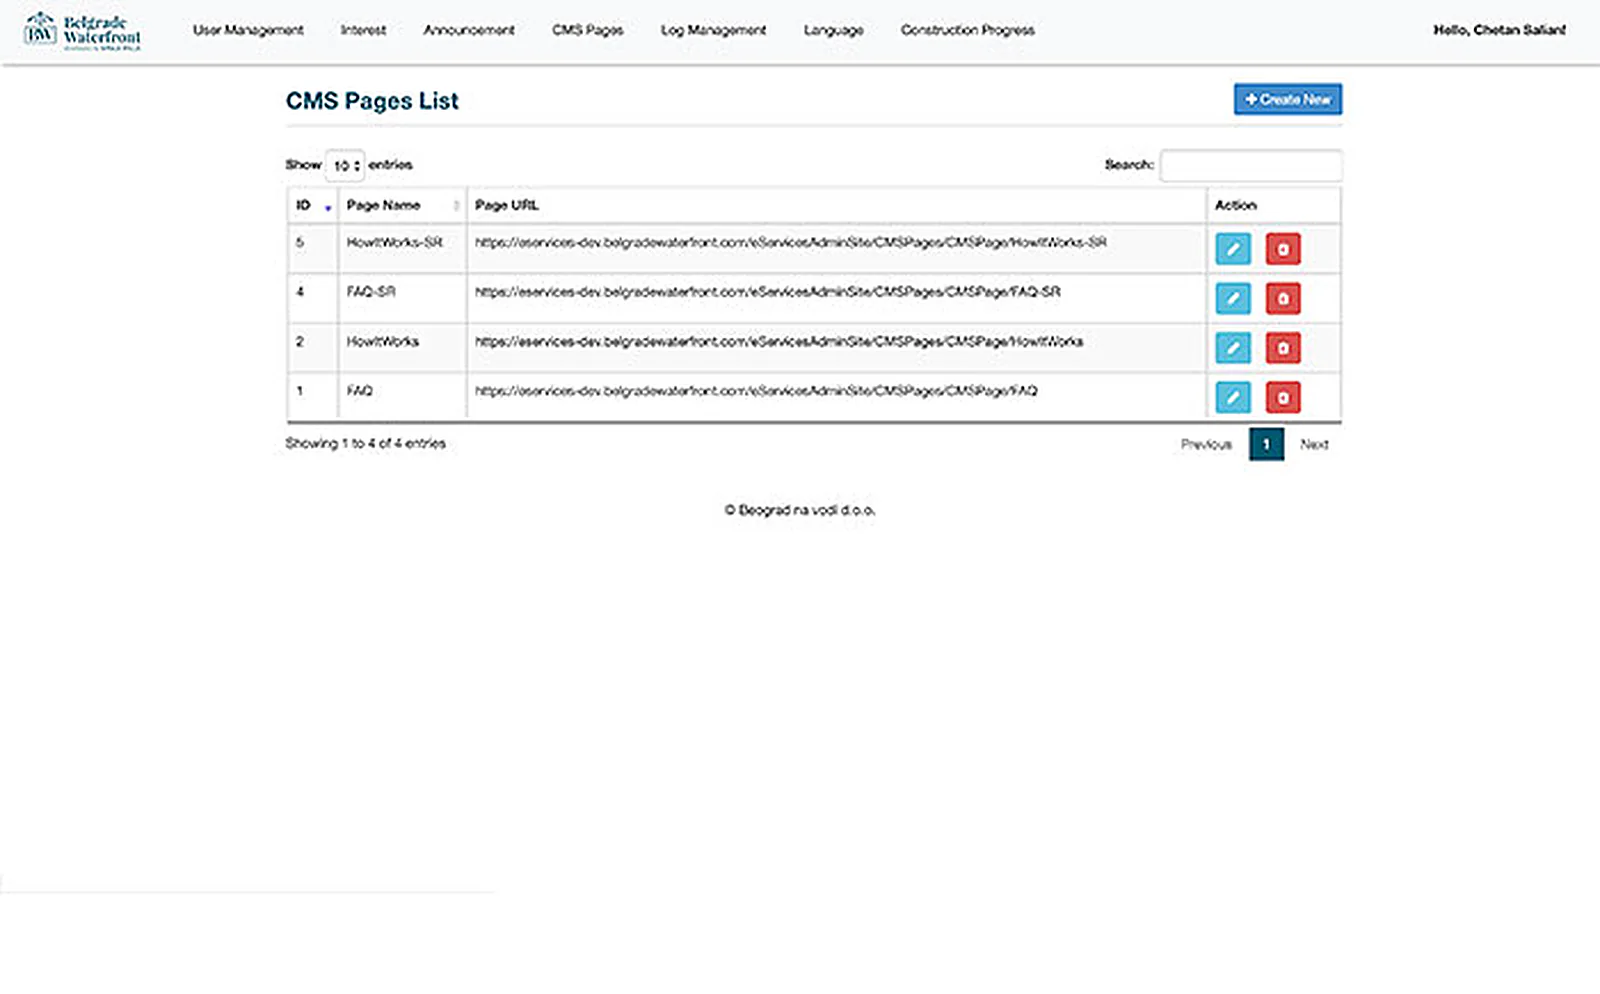Edit the FAQ page (ID 1) pencil icon
The image size is (1600, 994).
click(1233, 397)
